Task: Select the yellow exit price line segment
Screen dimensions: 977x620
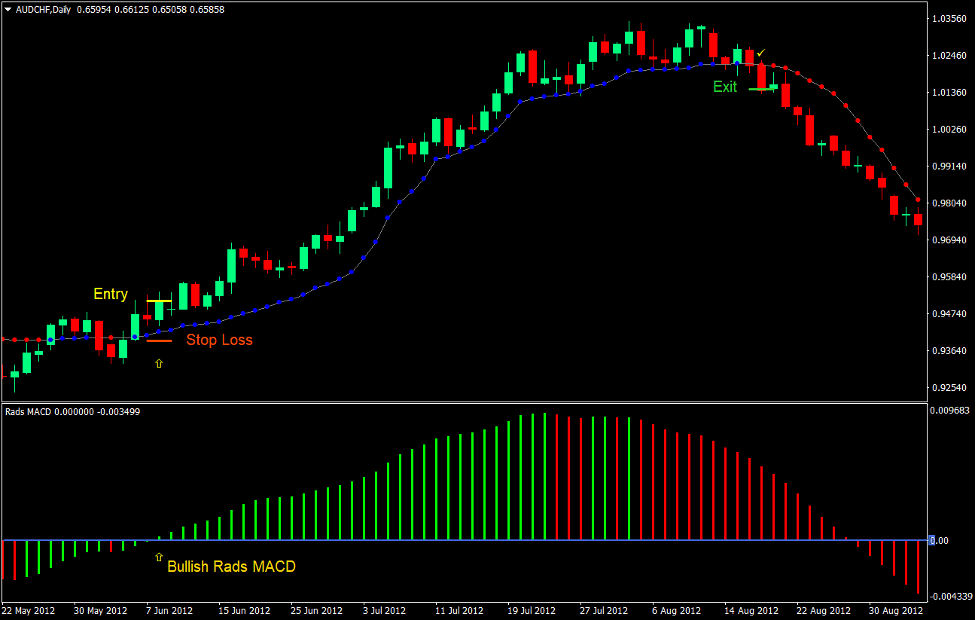Action: point(763,89)
